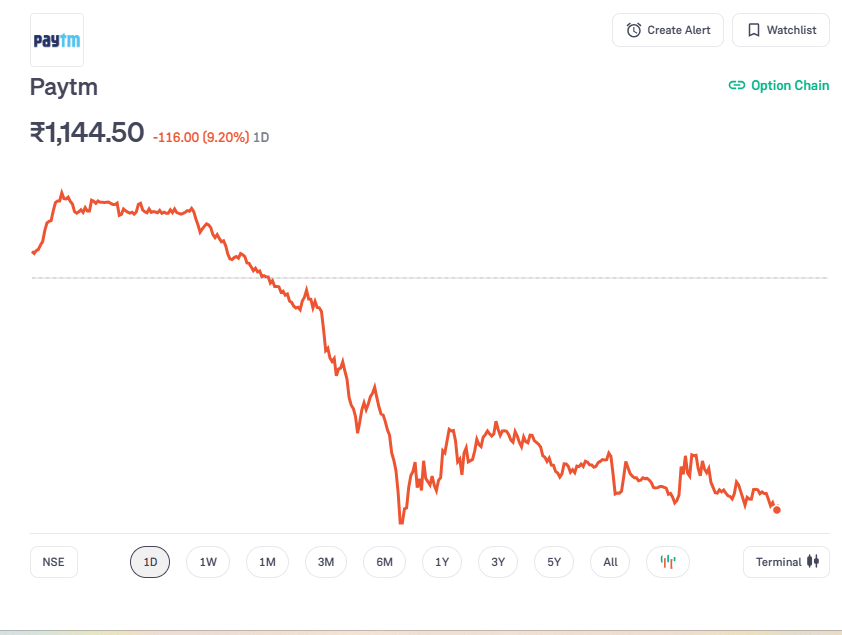Open the Option Chain link

click(790, 85)
